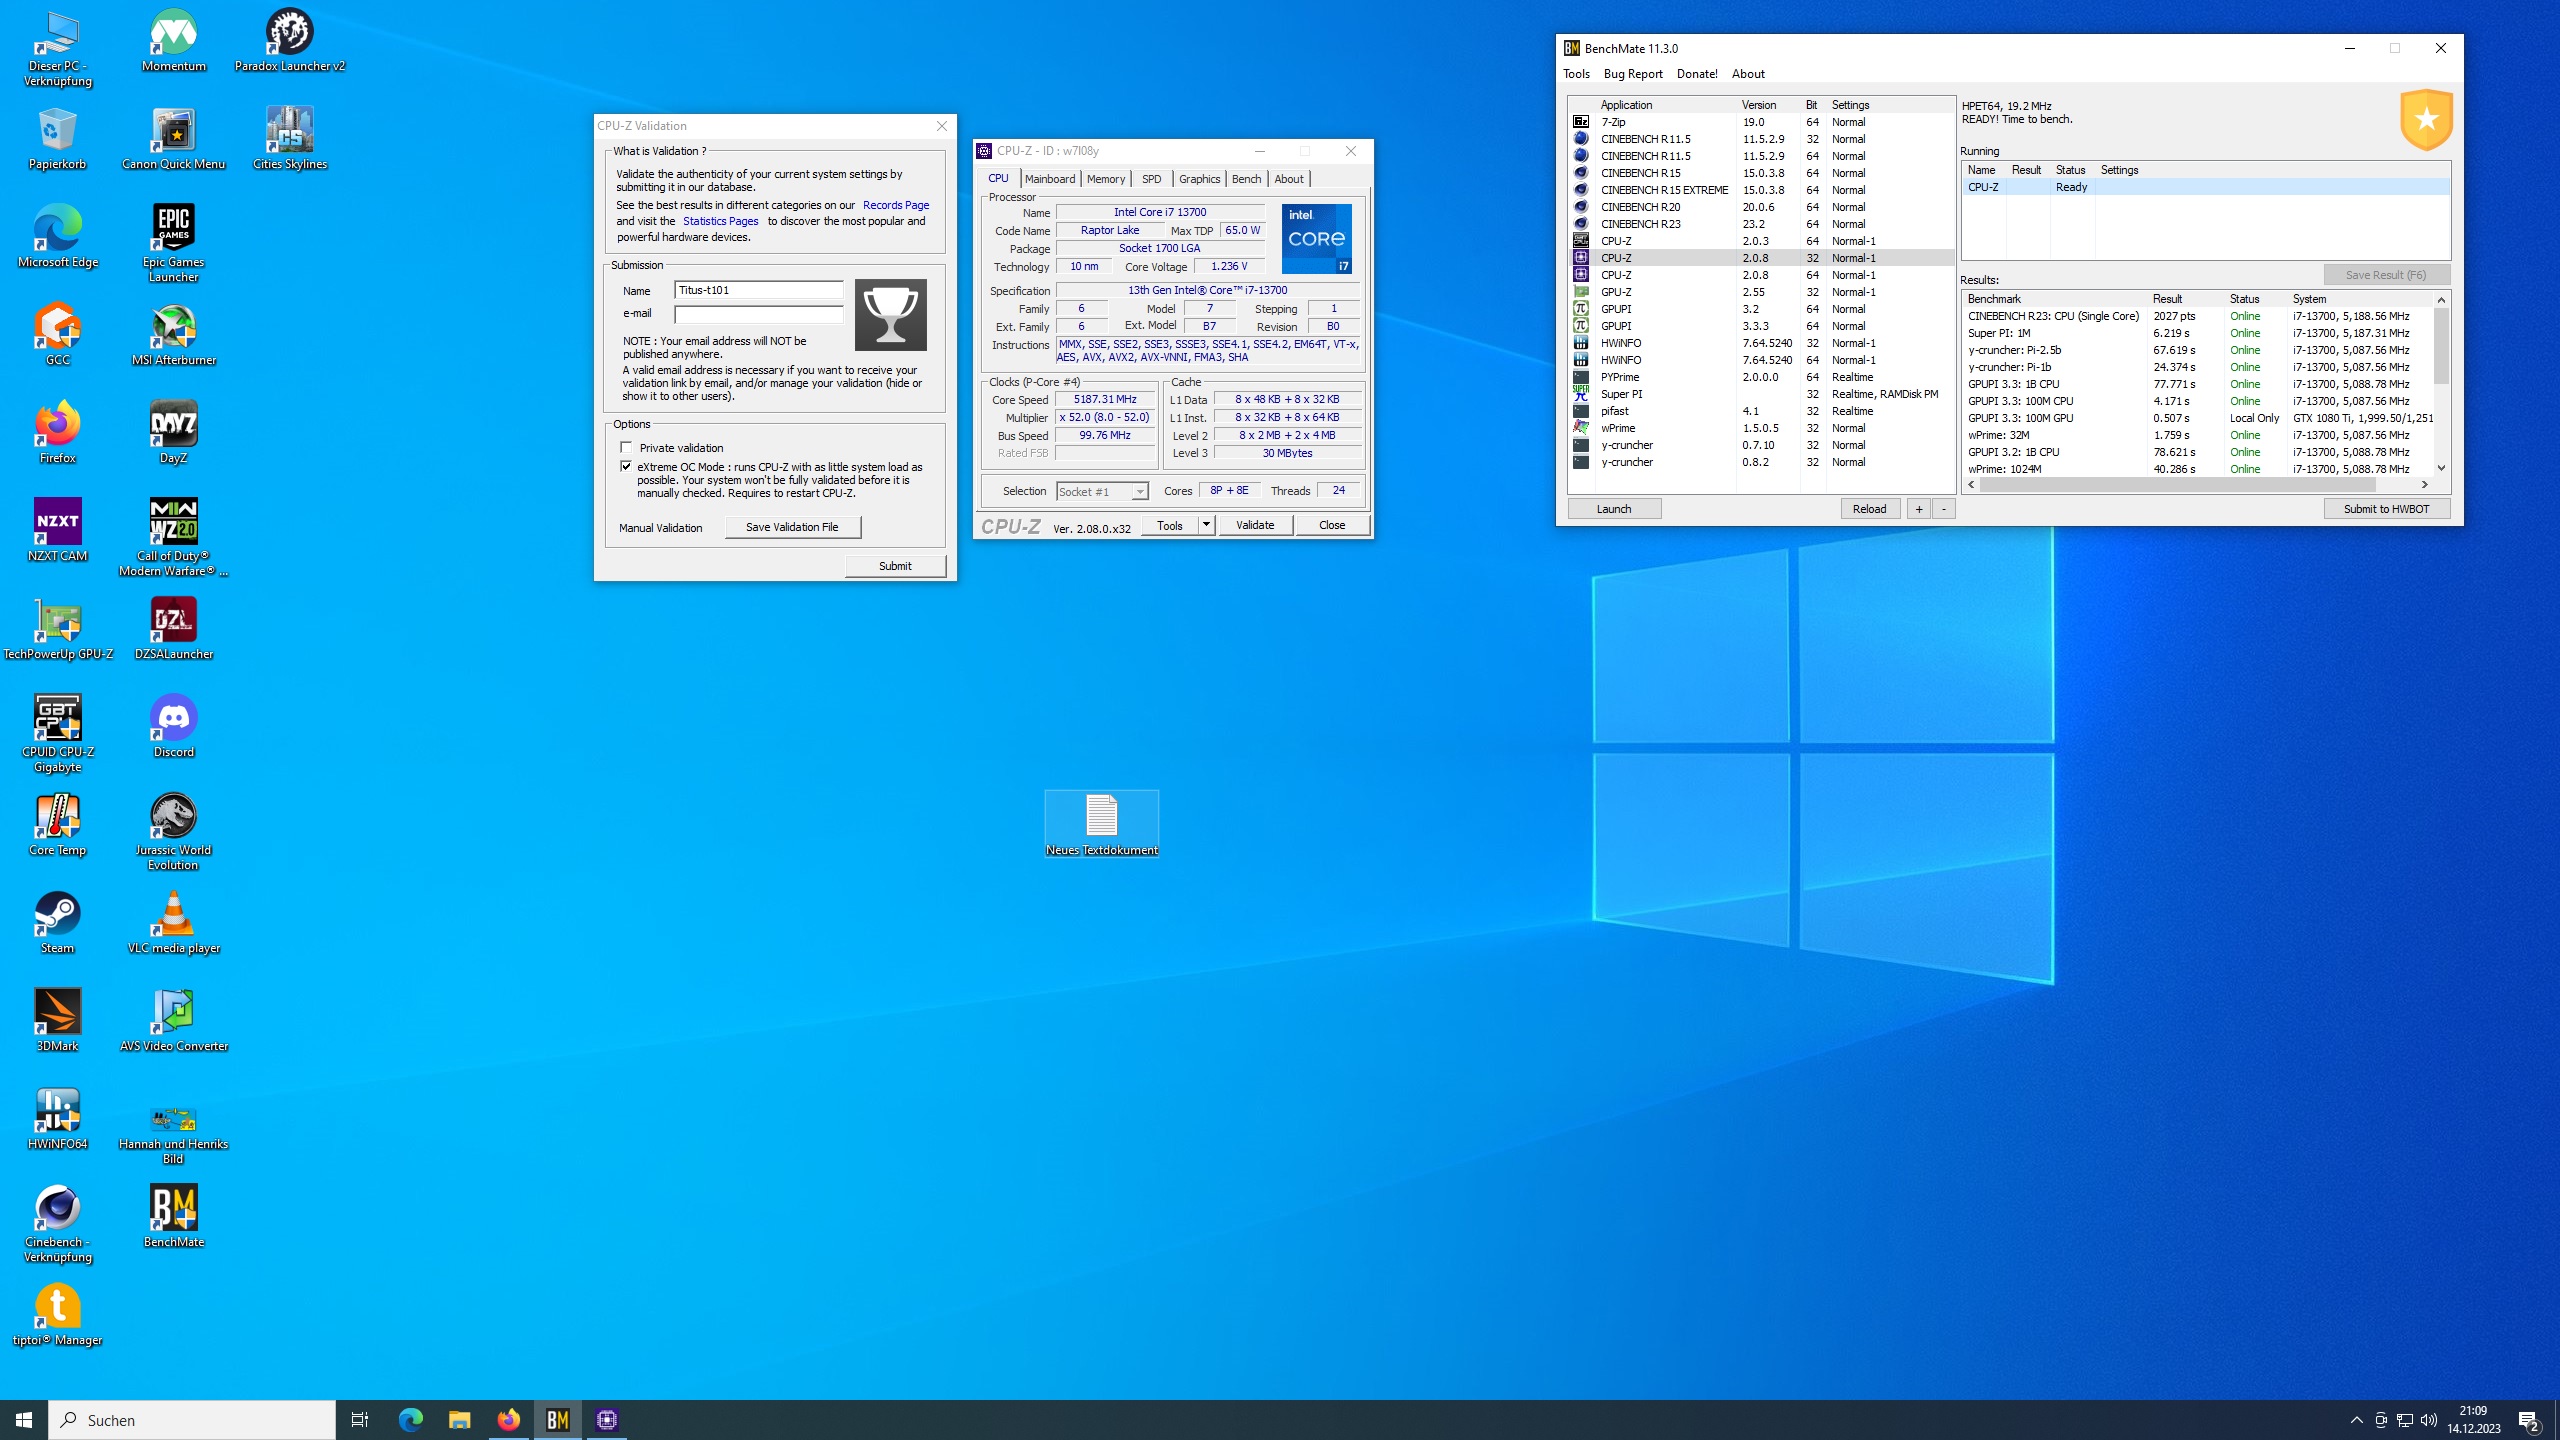Switch to the Mainboard tab in CPU-Z
This screenshot has height=1440, width=2560.
click(x=1049, y=179)
